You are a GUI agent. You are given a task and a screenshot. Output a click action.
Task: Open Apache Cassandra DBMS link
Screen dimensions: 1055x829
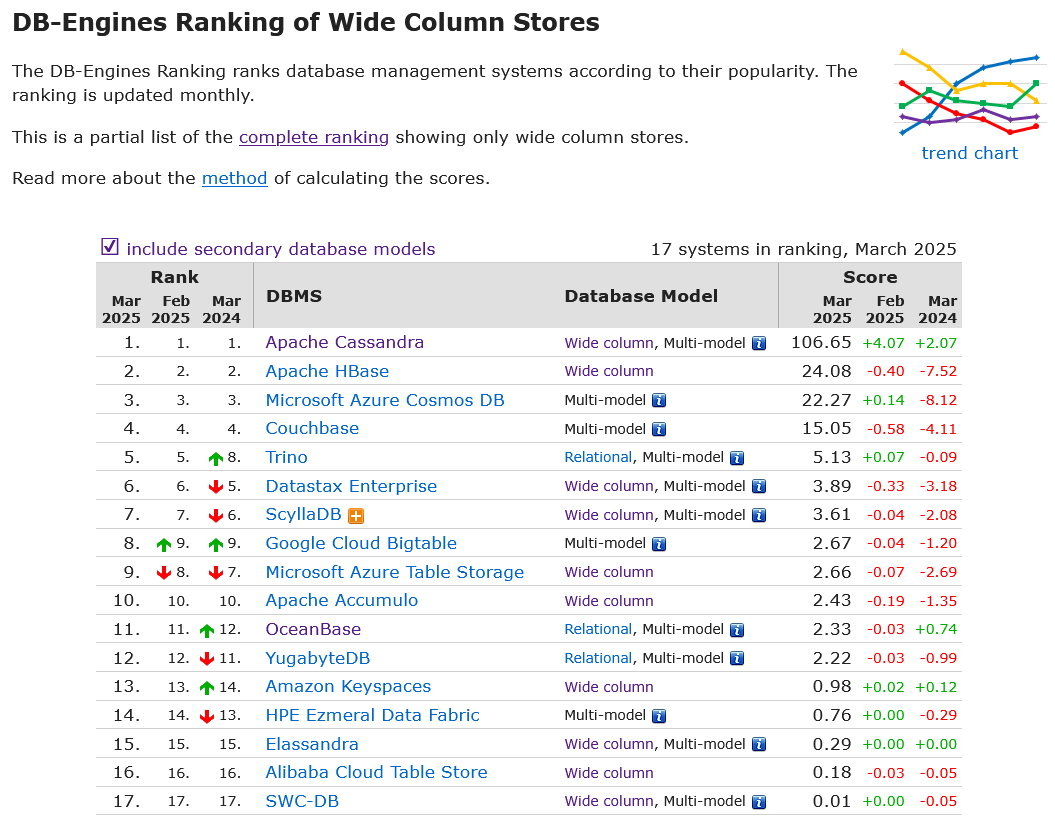(x=344, y=343)
